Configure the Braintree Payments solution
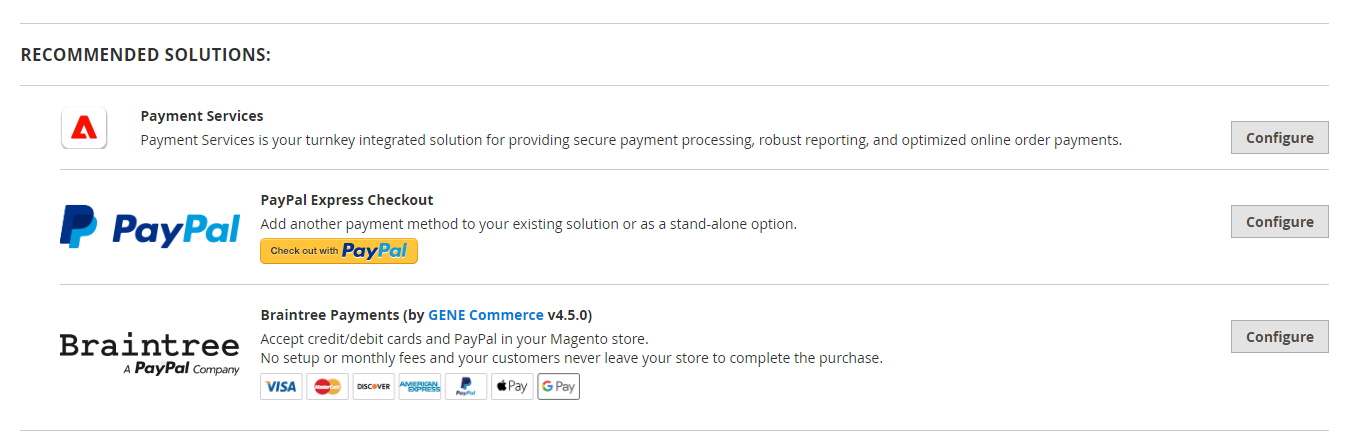This screenshot has height=432, width=1352. click(x=1279, y=337)
